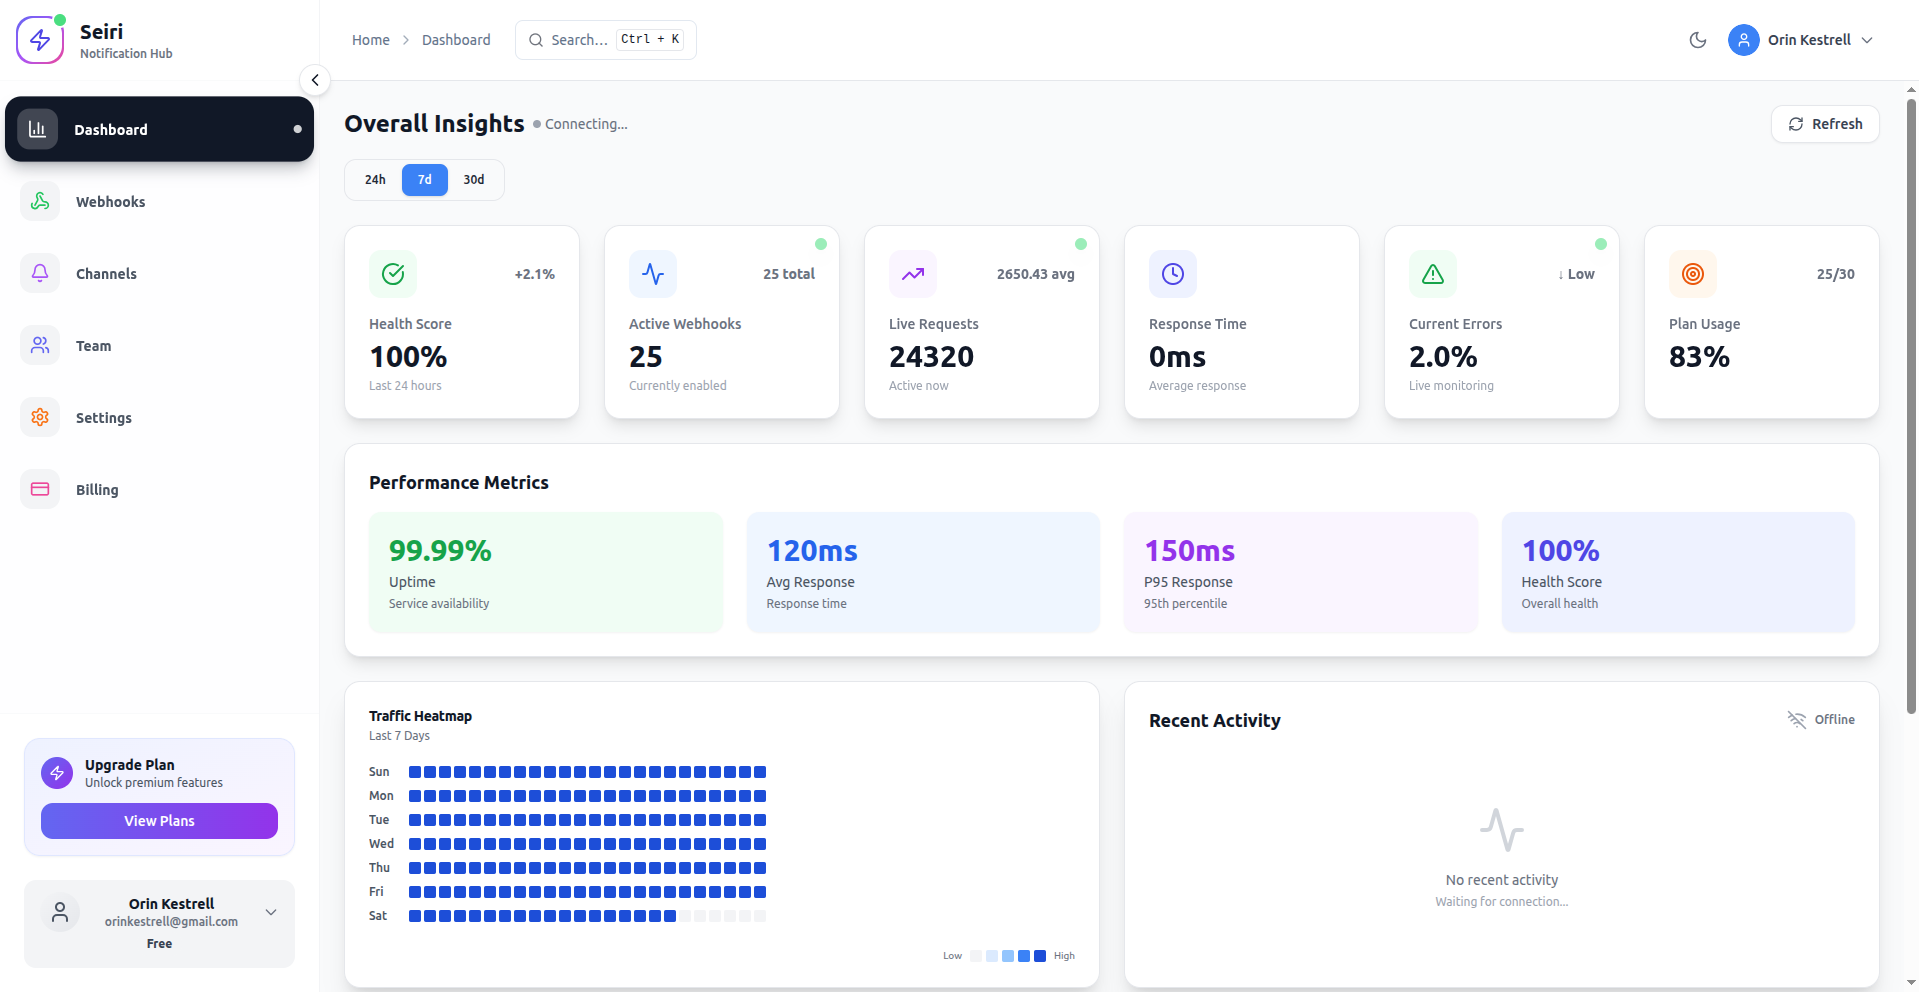Toggle dark mode with the moon icon
The image size is (1919, 992).
[x=1697, y=40]
